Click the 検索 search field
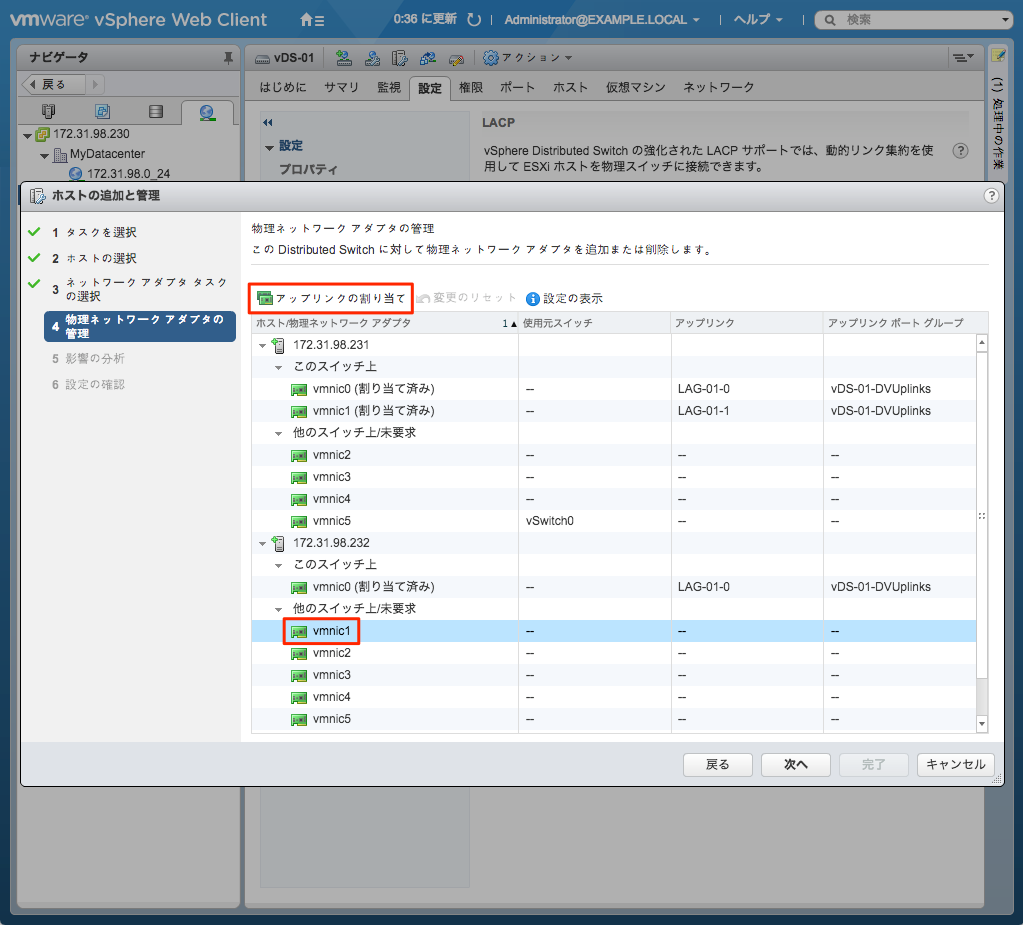The width and height of the screenshot is (1023, 925). coord(913,20)
